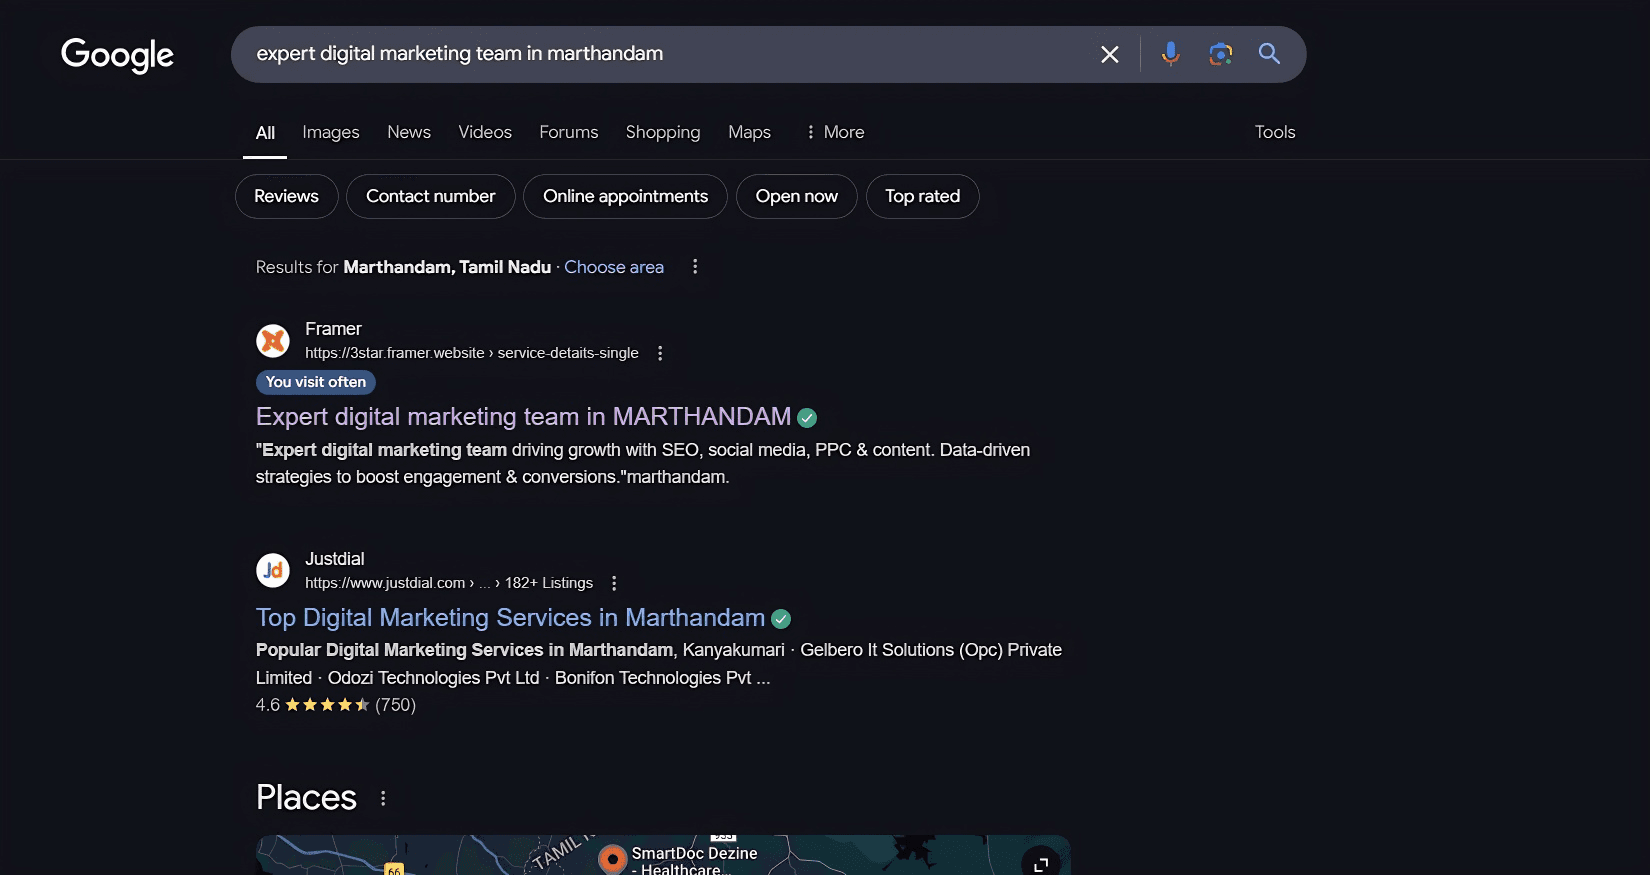Image resolution: width=1650 pixels, height=875 pixels.
Task: Open 'Top Digital Marketing Services in Marthandam' result
Action: (510, 618)
